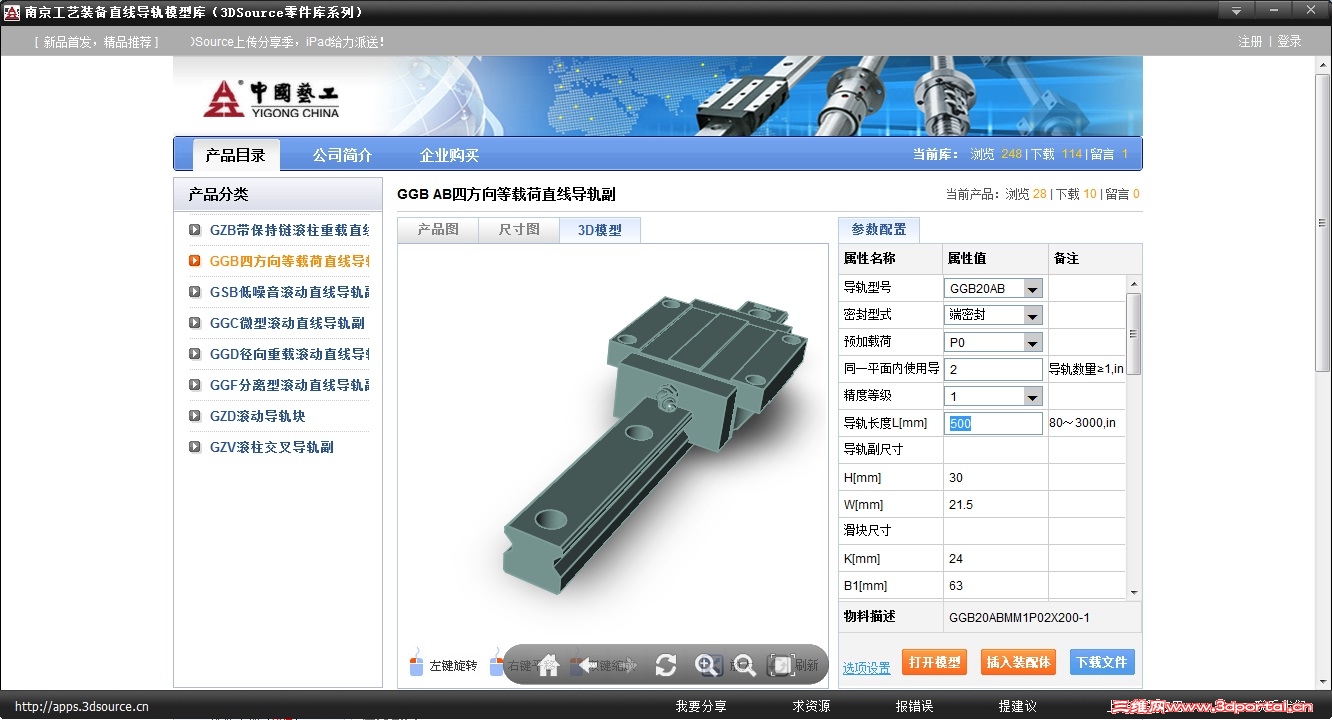
Task: Click the 新品首发，精品推荐 banner text
Action: pyautogui.click(x=97, y=42)
